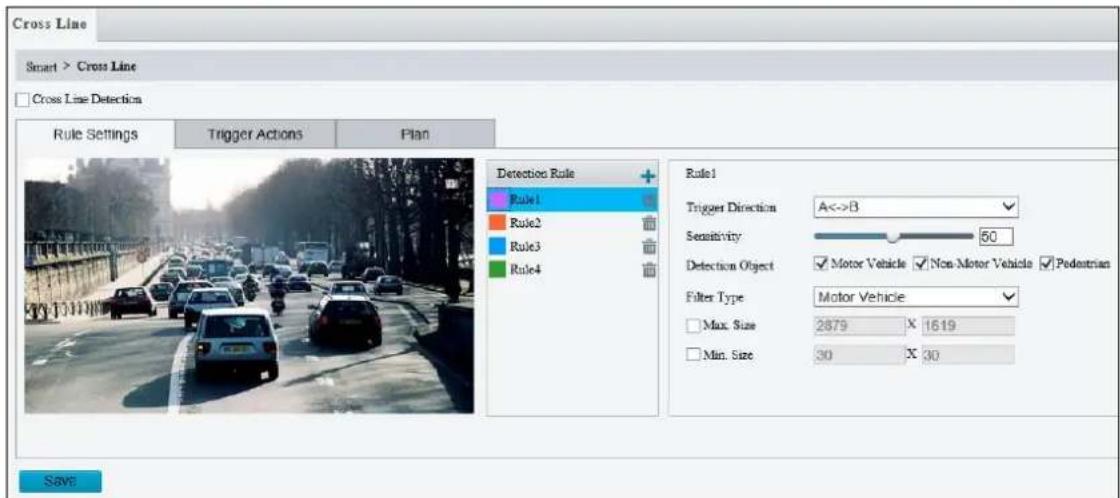
Task: Select Rule1 in detection rule list
Action: pyautogui.click(x=572, y=200)
